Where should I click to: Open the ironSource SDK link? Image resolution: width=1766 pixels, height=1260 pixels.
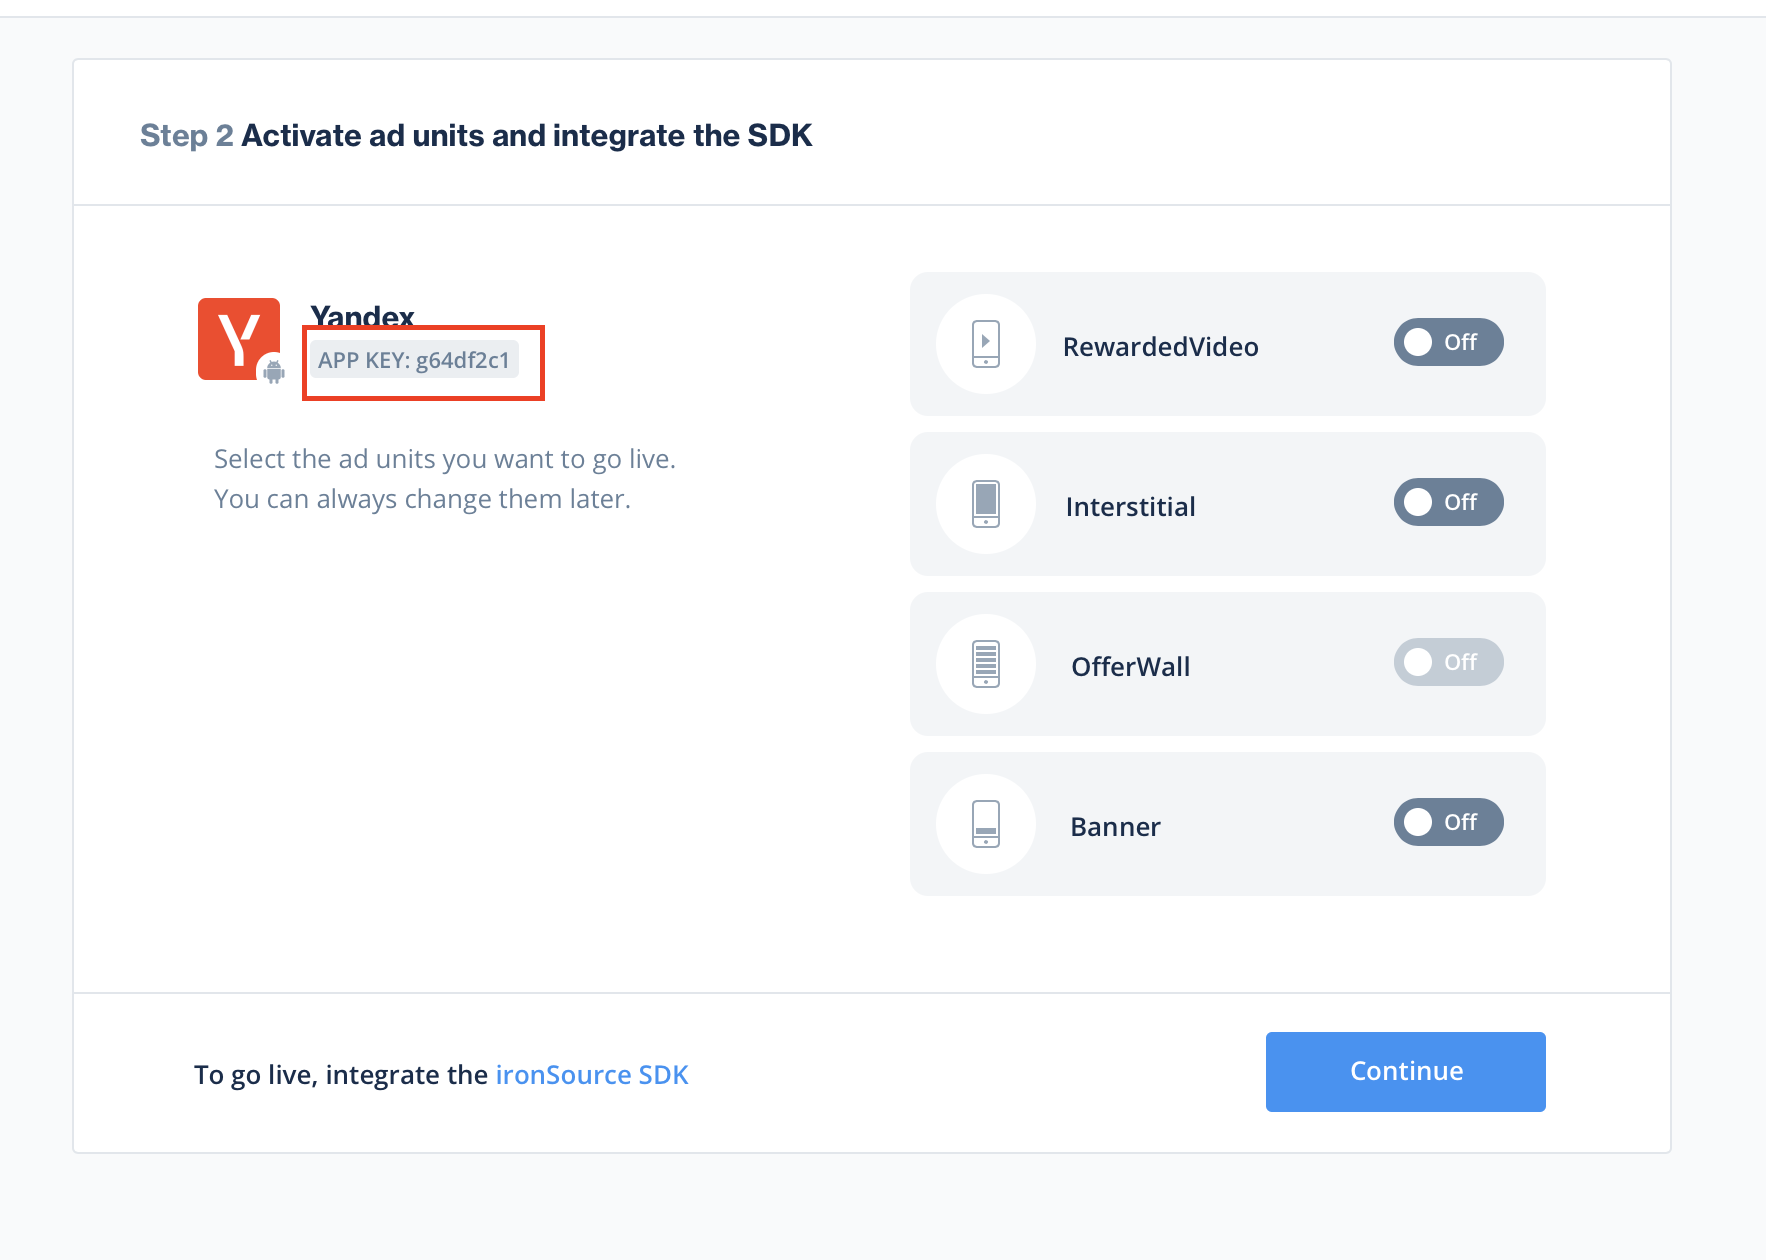coord(591,1075)
